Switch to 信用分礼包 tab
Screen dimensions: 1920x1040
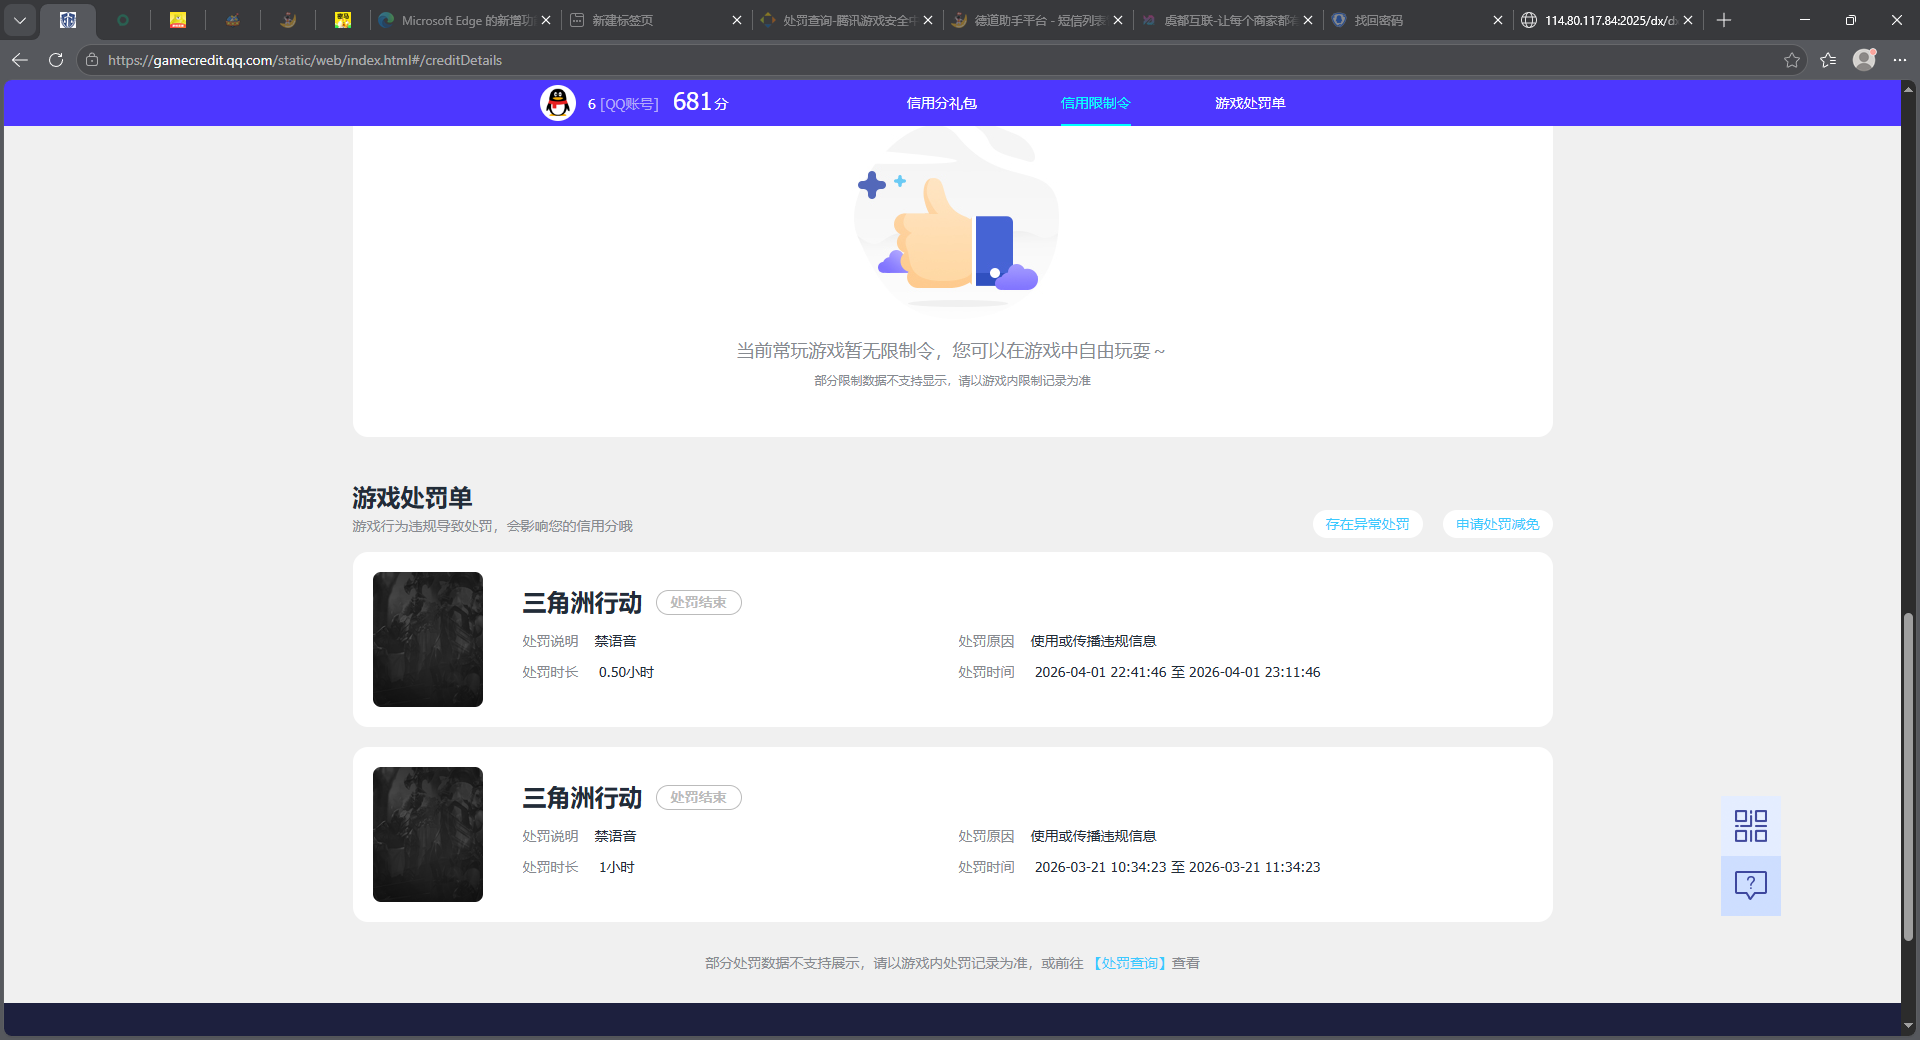click(x=941, y=103)
